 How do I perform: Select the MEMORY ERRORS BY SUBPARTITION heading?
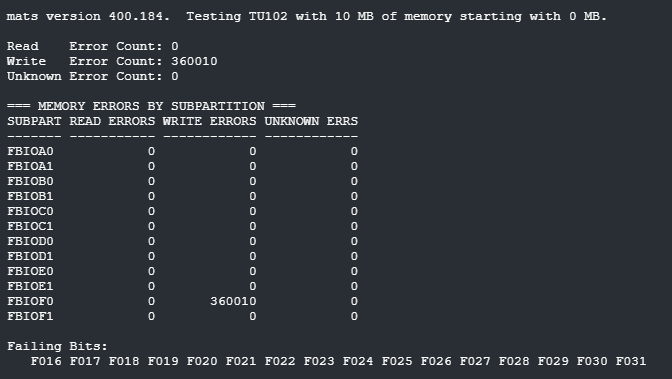click(151, 106)
